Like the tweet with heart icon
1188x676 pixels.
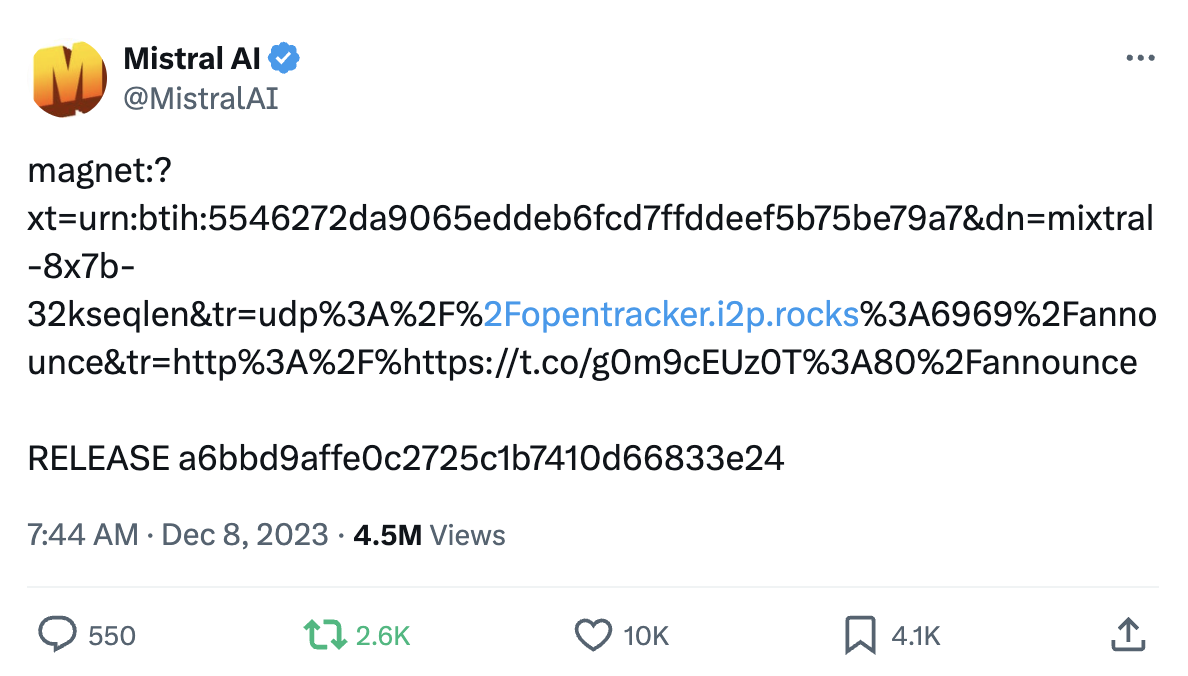592,635
